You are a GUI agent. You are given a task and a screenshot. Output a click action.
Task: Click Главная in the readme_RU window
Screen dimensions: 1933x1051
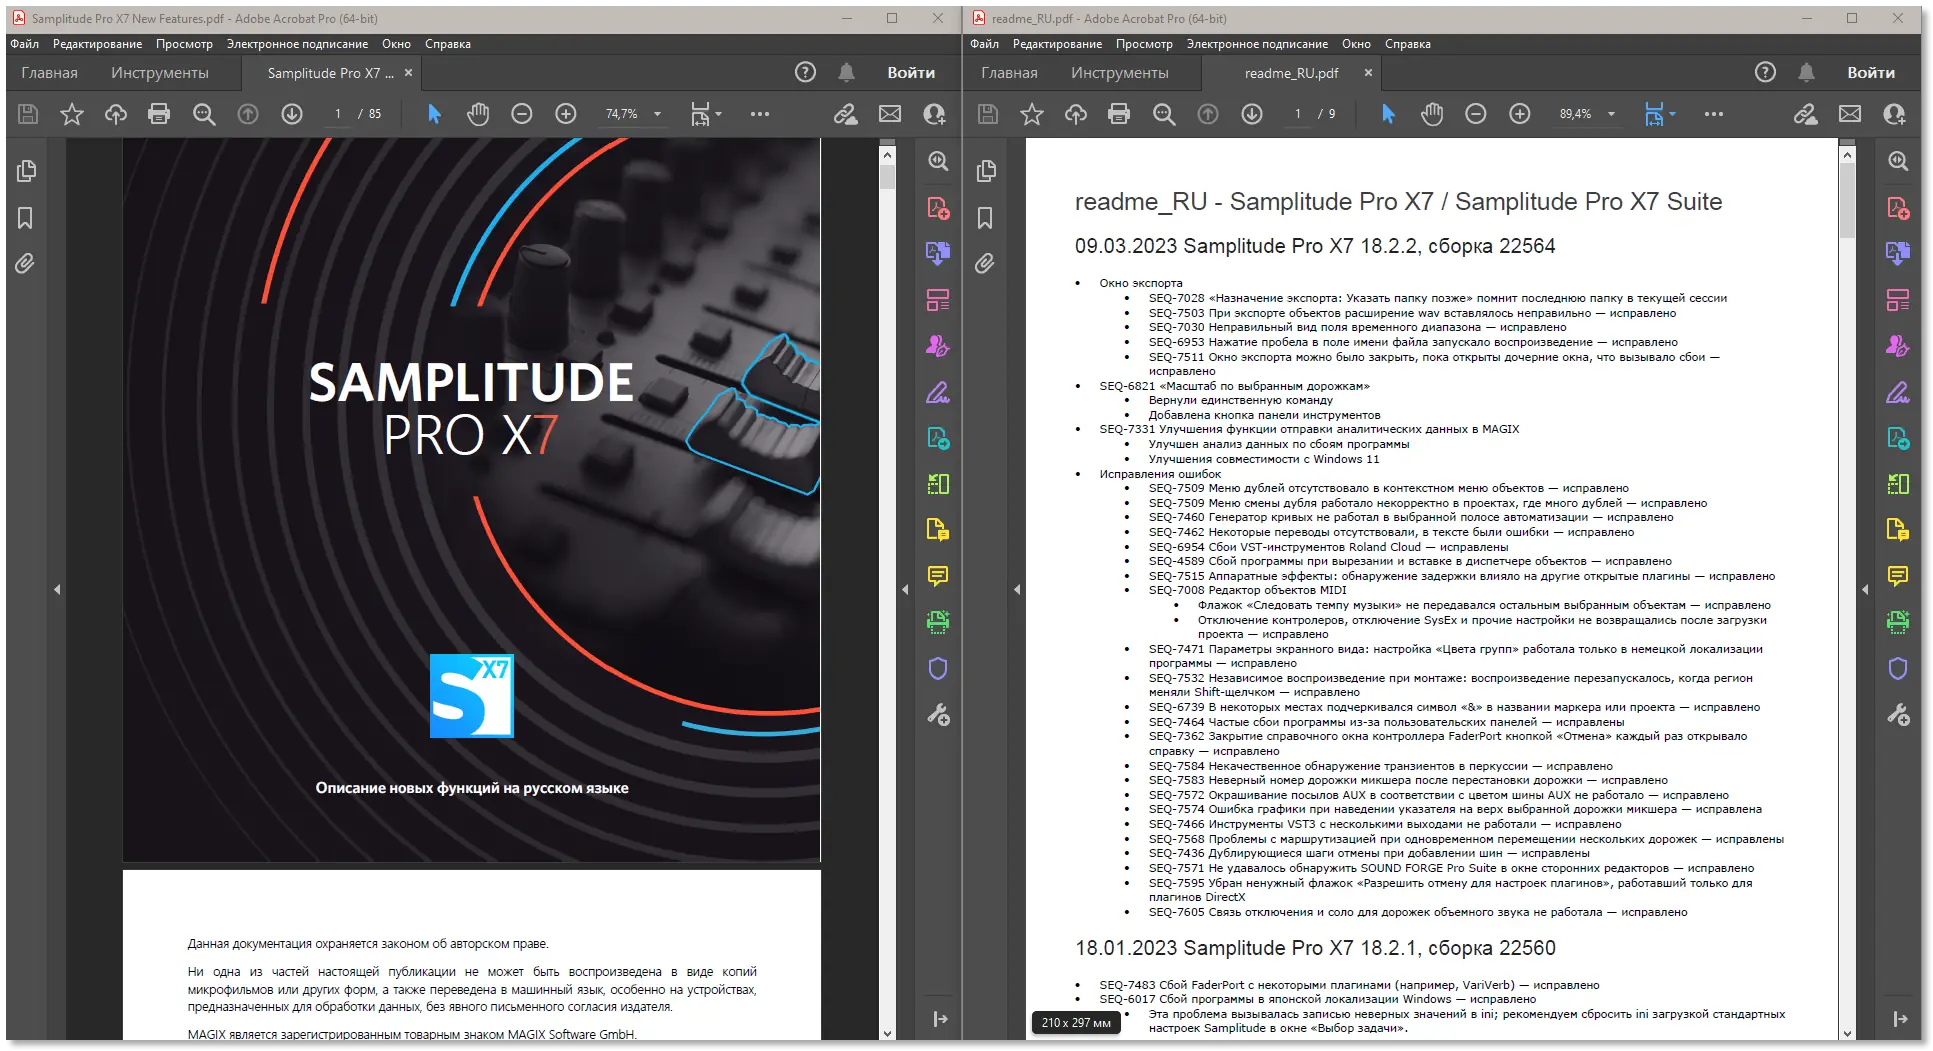tap(1009, 73)
